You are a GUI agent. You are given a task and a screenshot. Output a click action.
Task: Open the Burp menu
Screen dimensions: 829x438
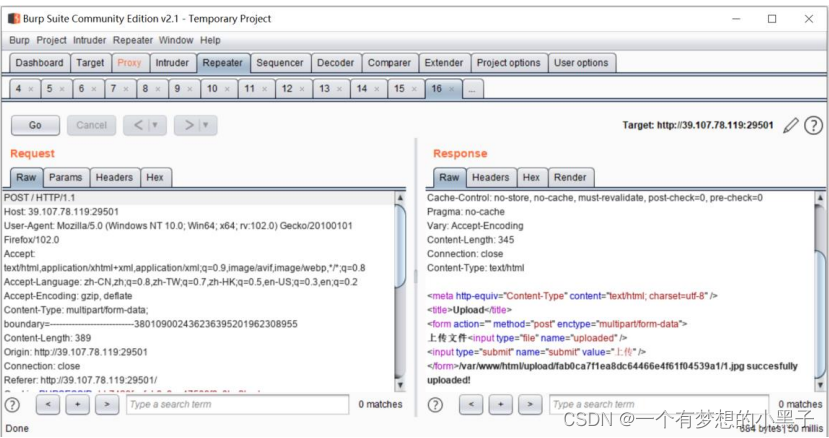(x=19, y=40)
